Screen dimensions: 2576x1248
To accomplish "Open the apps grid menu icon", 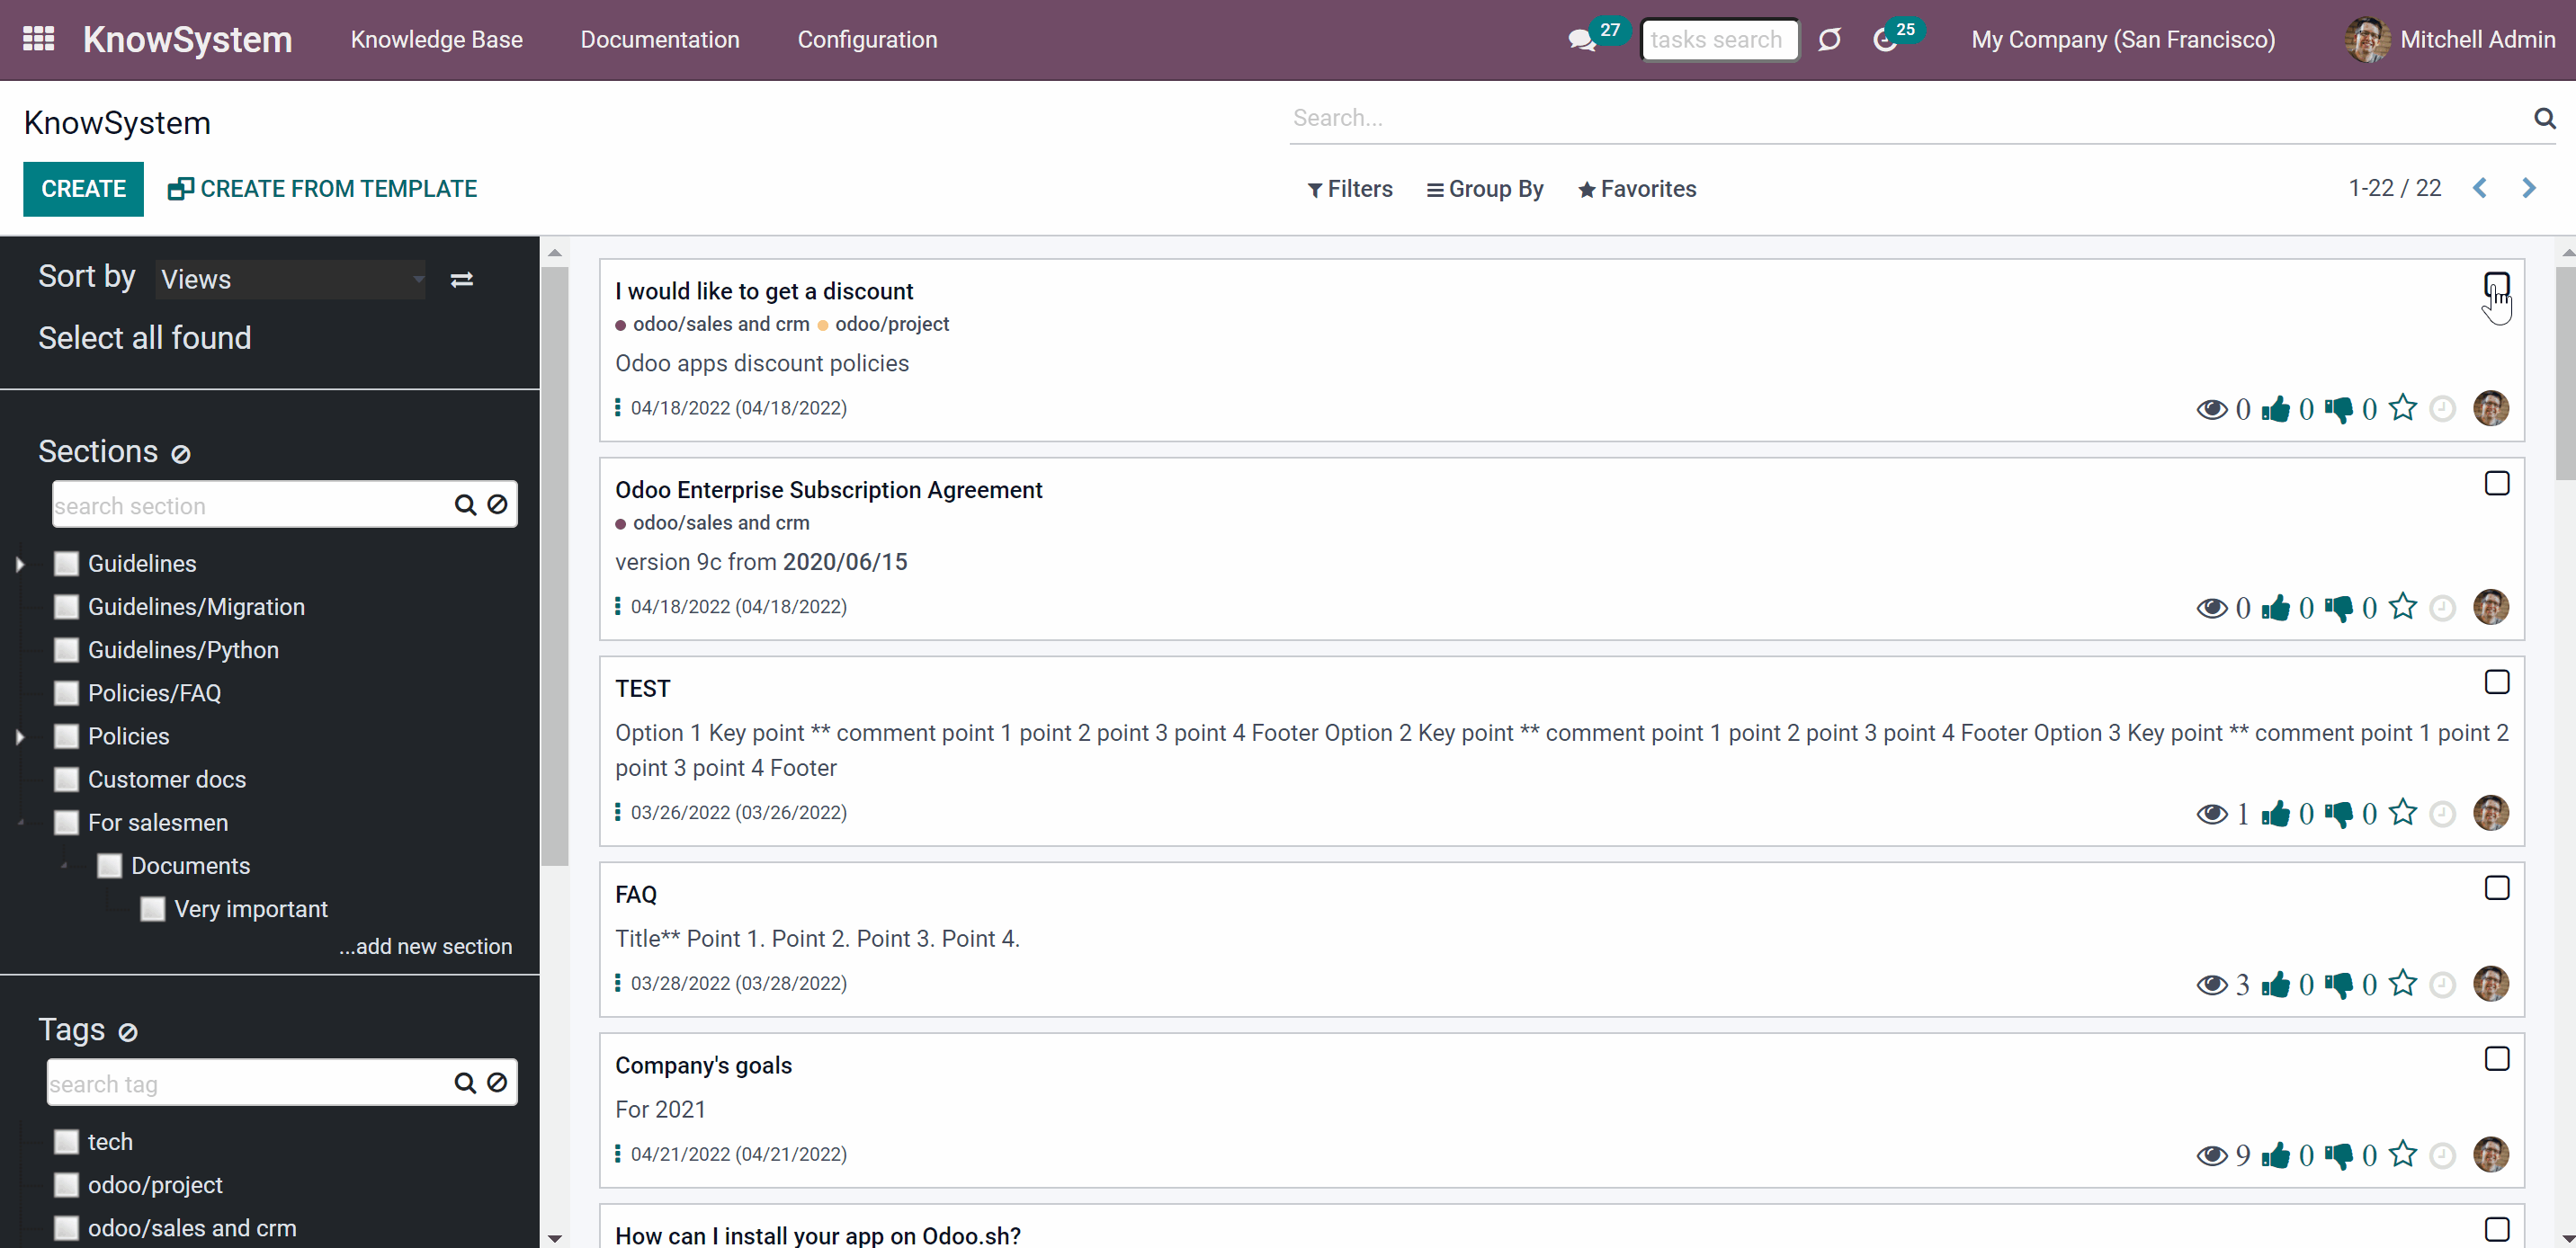I will click(x=38, y=39).
